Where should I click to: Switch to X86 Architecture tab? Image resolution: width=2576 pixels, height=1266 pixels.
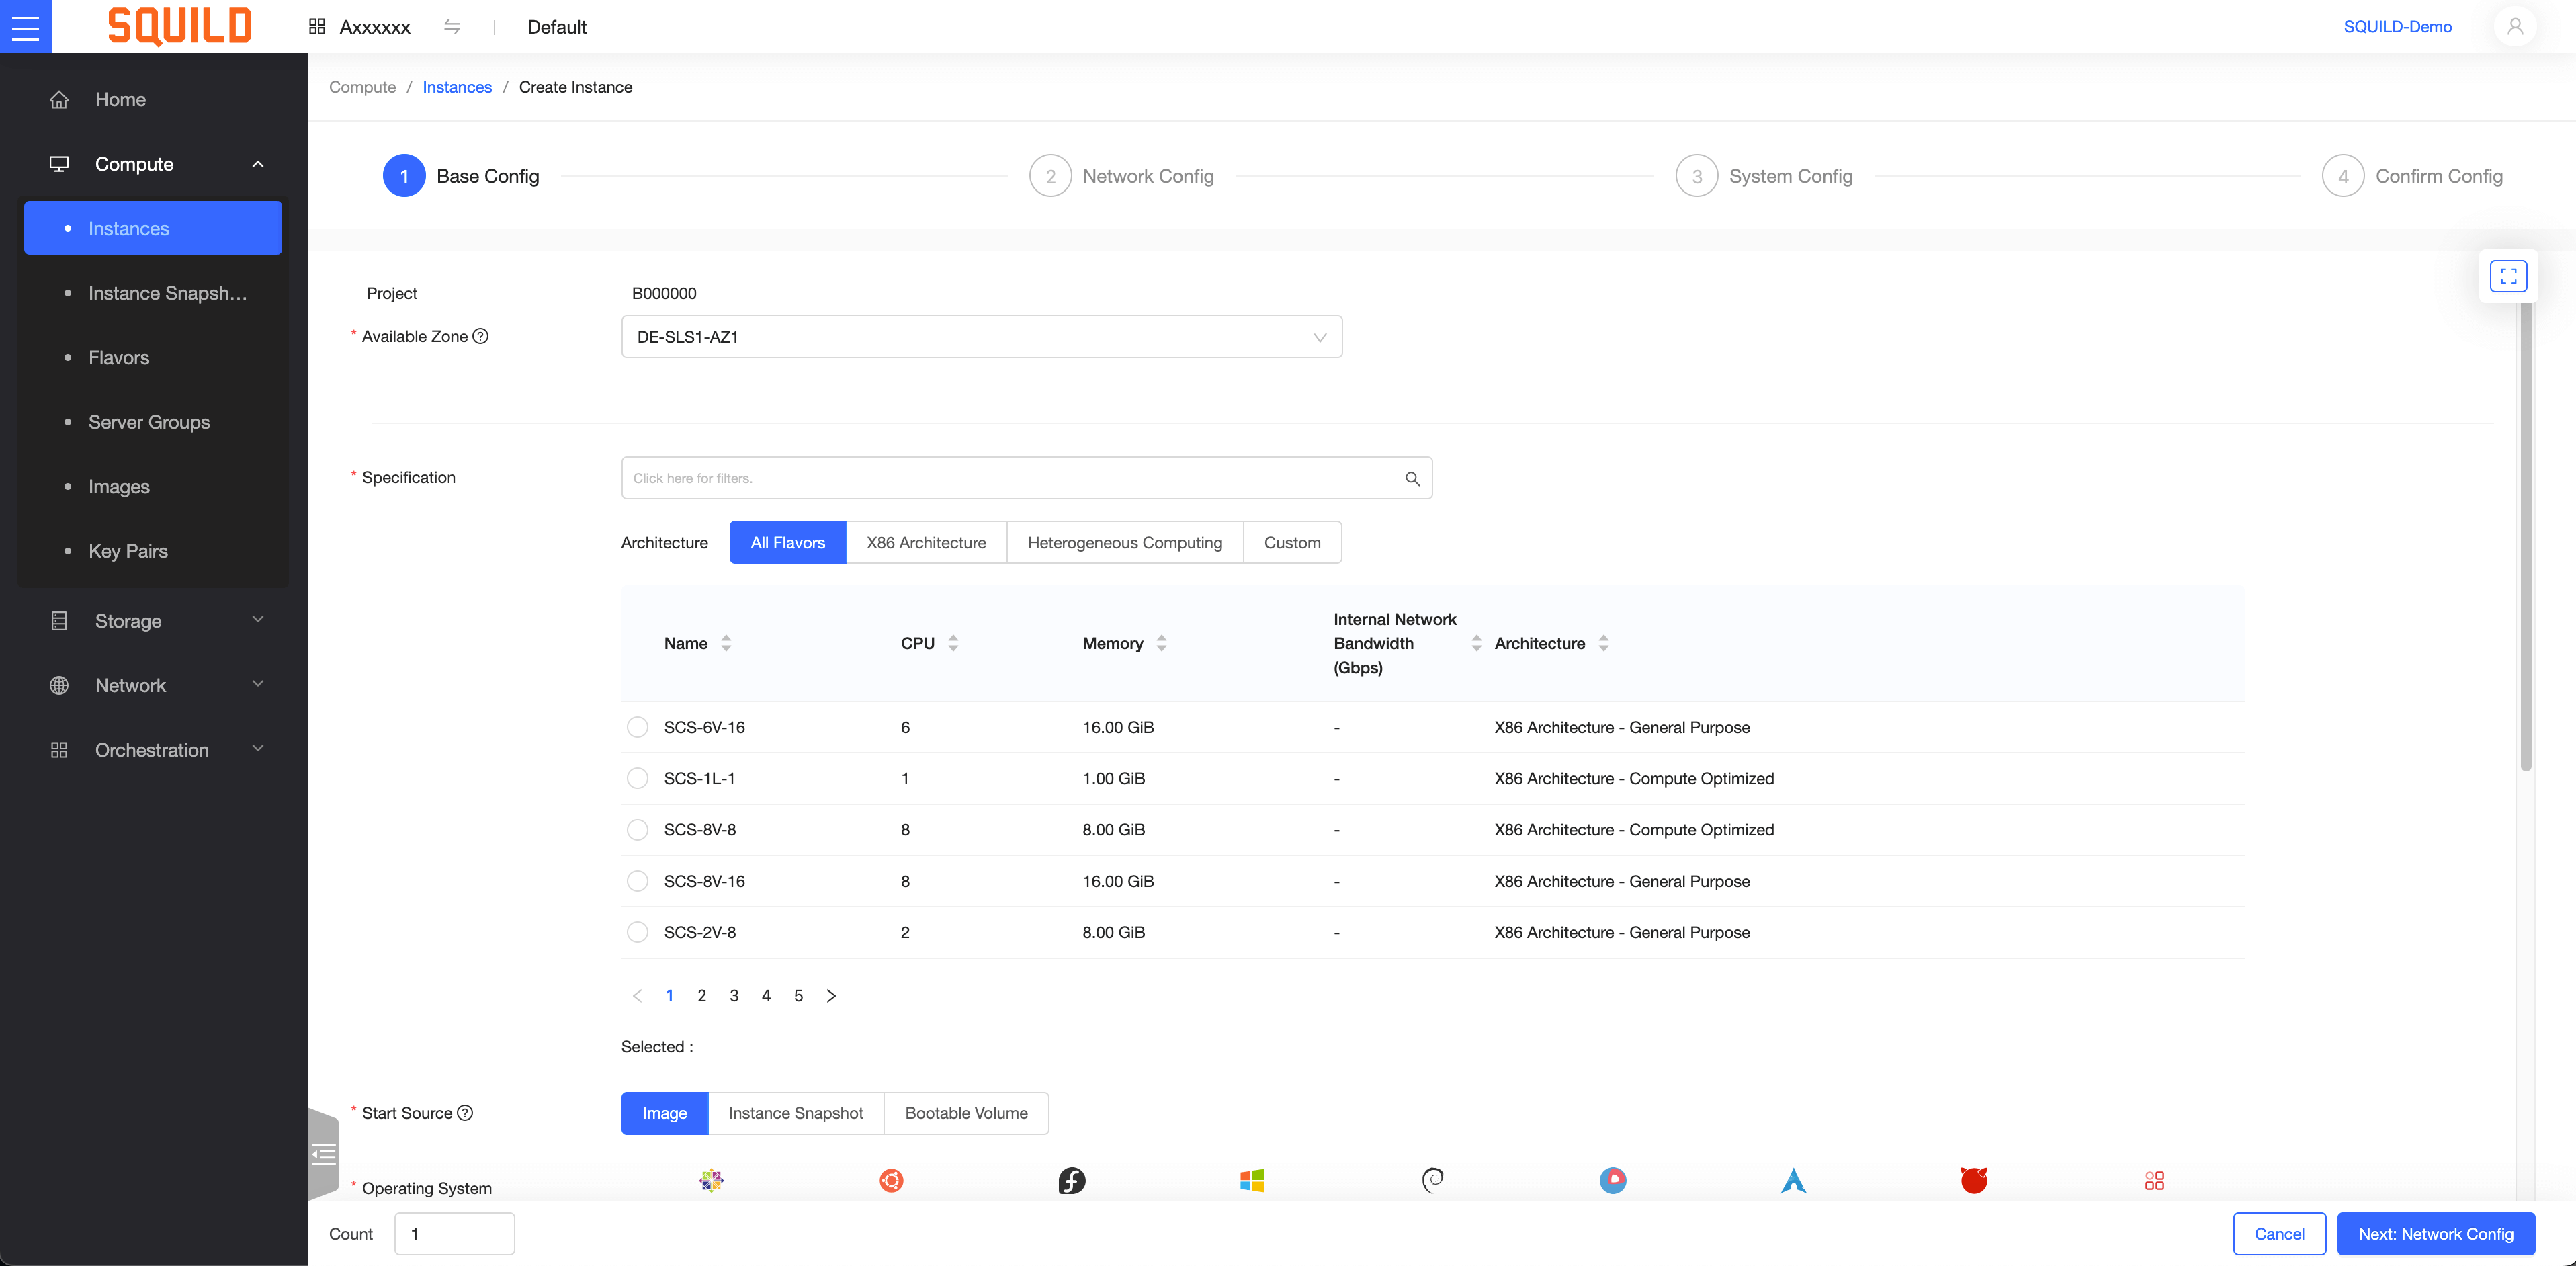click(926, 542)
